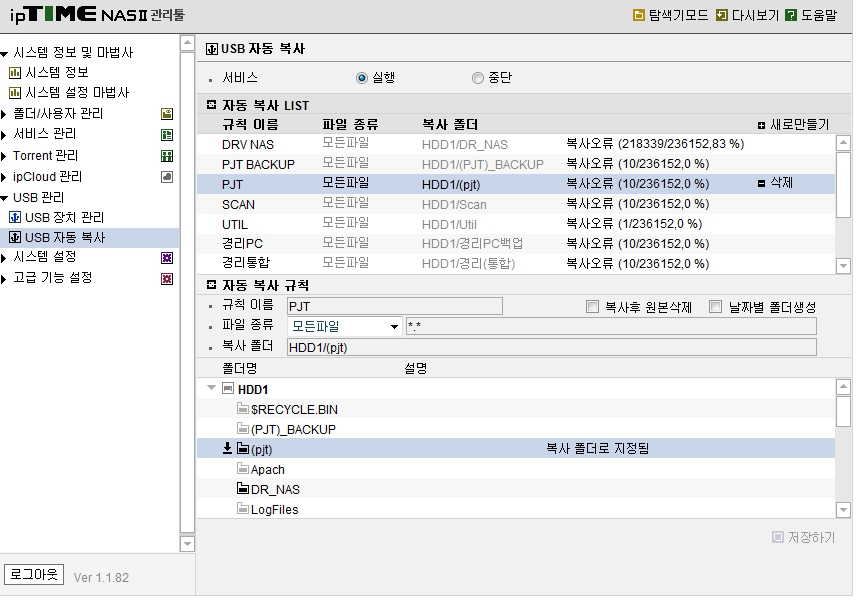Select the PJT BACKUP rule row
857x602 pixels.
pos(516,164)
